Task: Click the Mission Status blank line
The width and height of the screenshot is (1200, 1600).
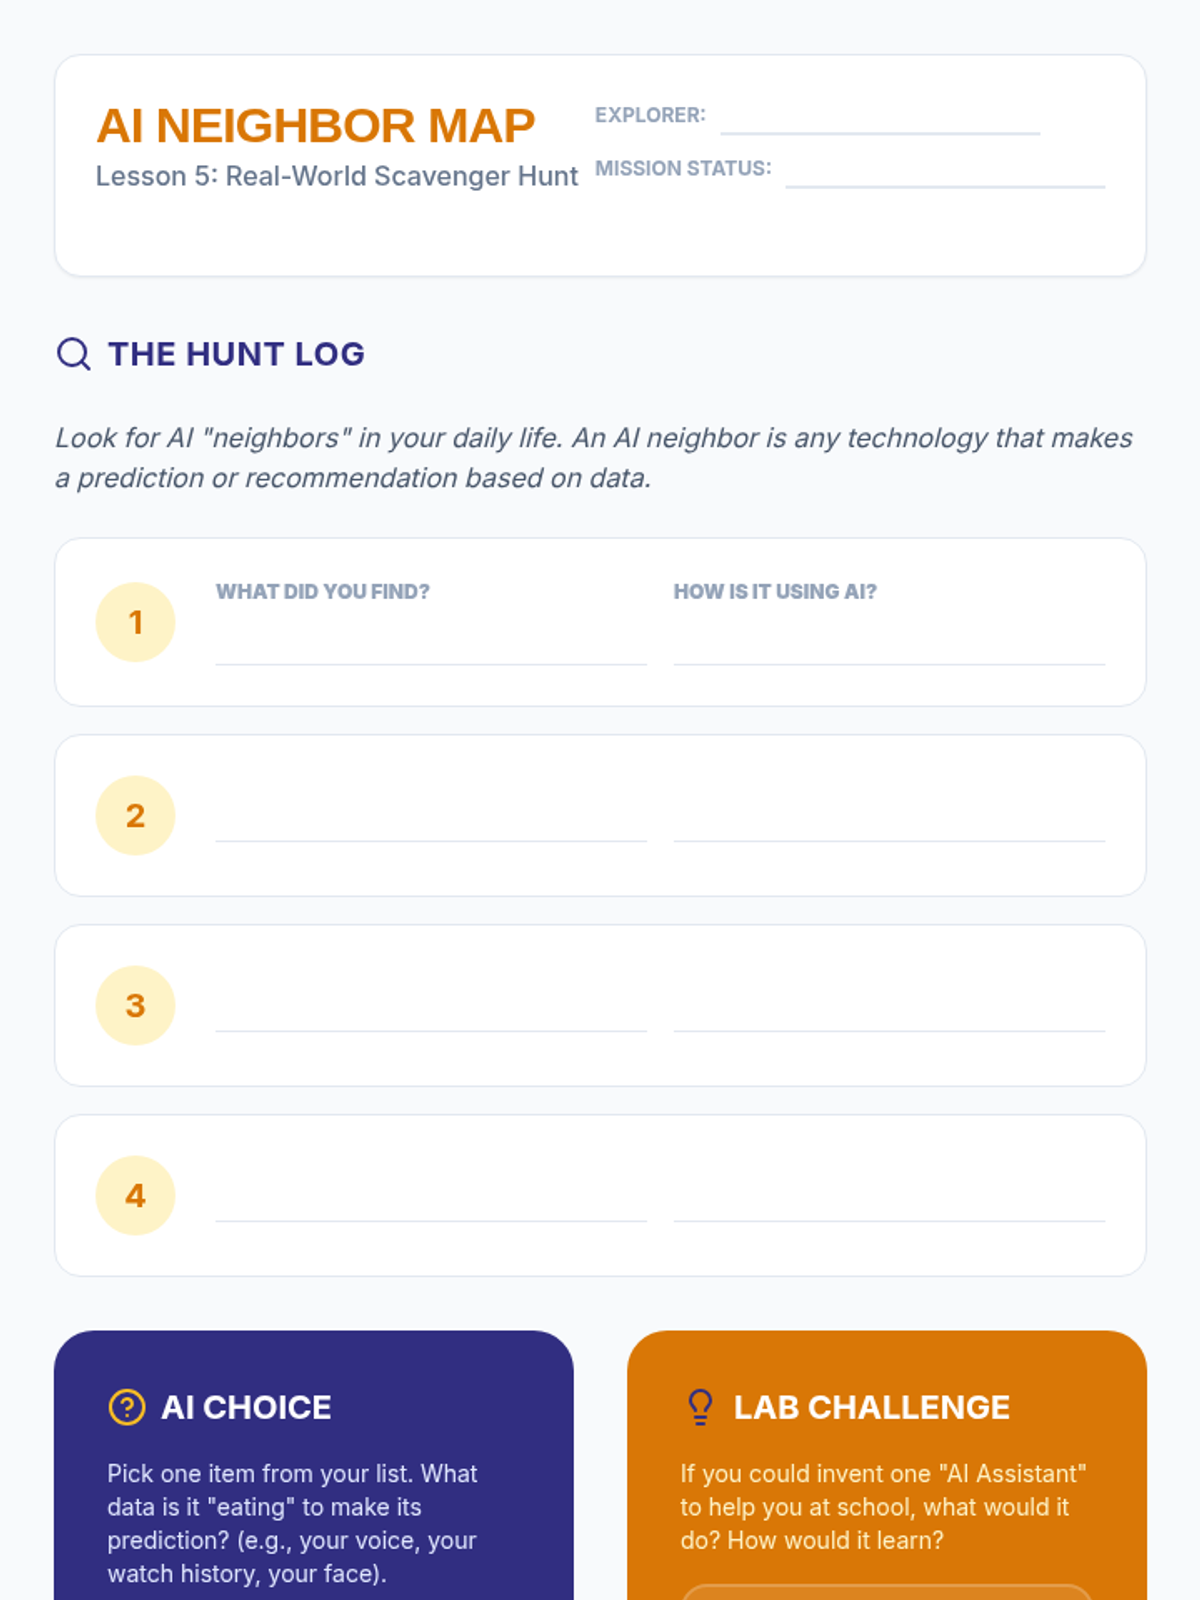Action: click(945, 173)
